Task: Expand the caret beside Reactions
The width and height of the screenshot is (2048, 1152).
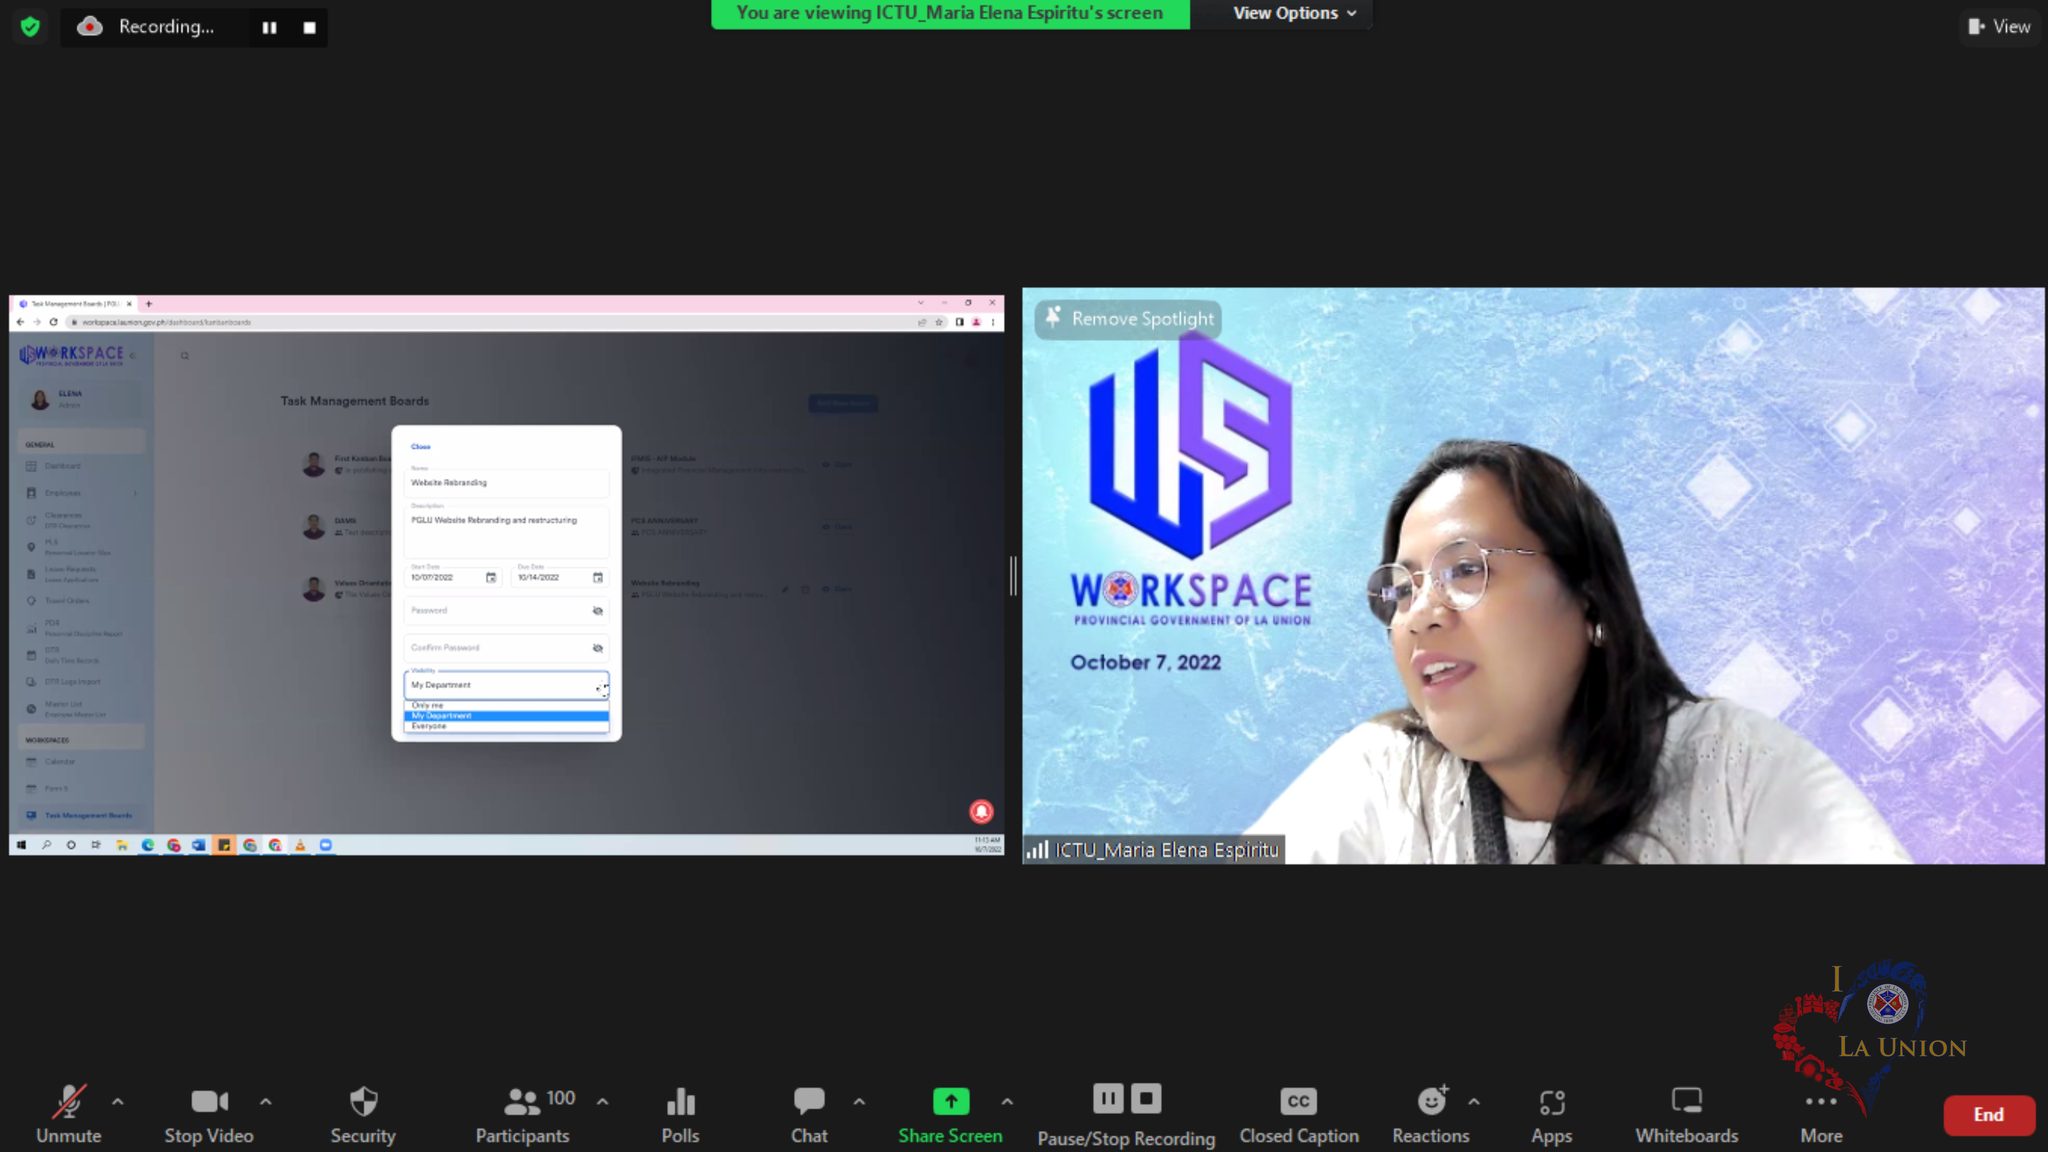Action: pos(1474,1101)
